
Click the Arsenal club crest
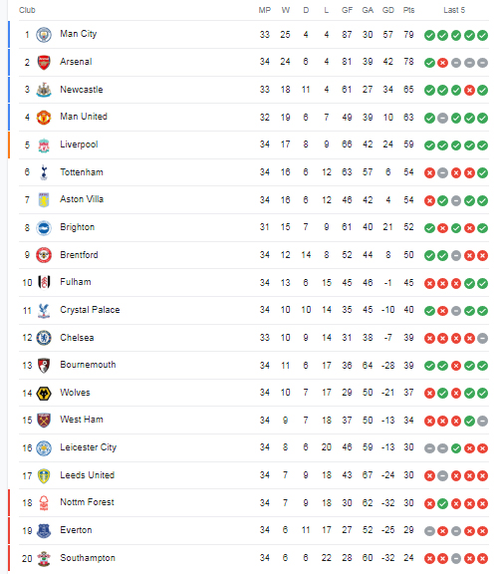44,62
